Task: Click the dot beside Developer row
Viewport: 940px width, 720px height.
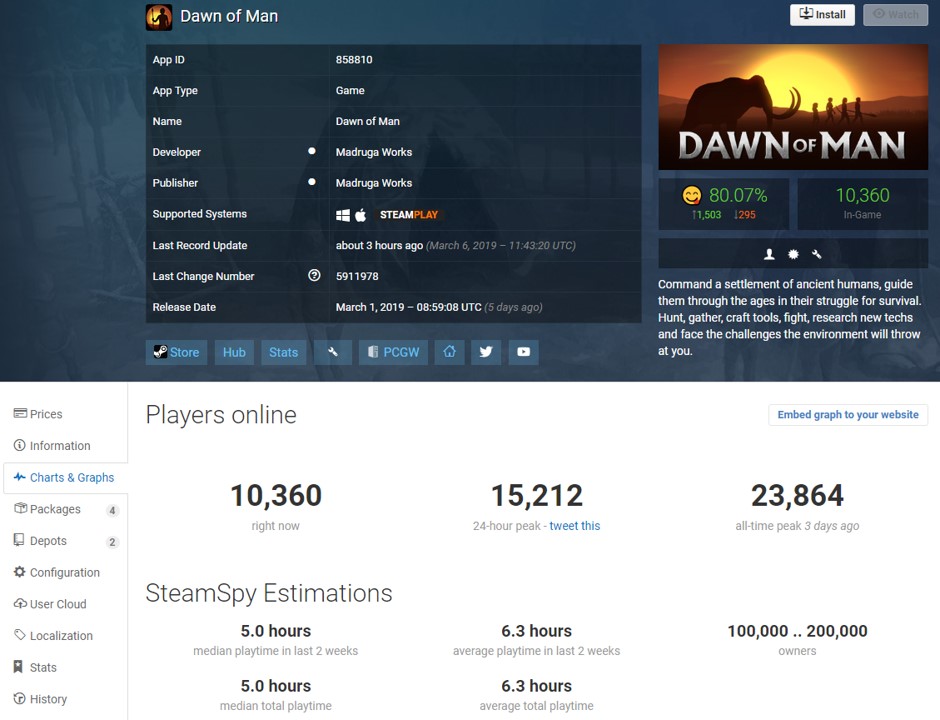Action: pyautogui.click(x=312, y=151)
